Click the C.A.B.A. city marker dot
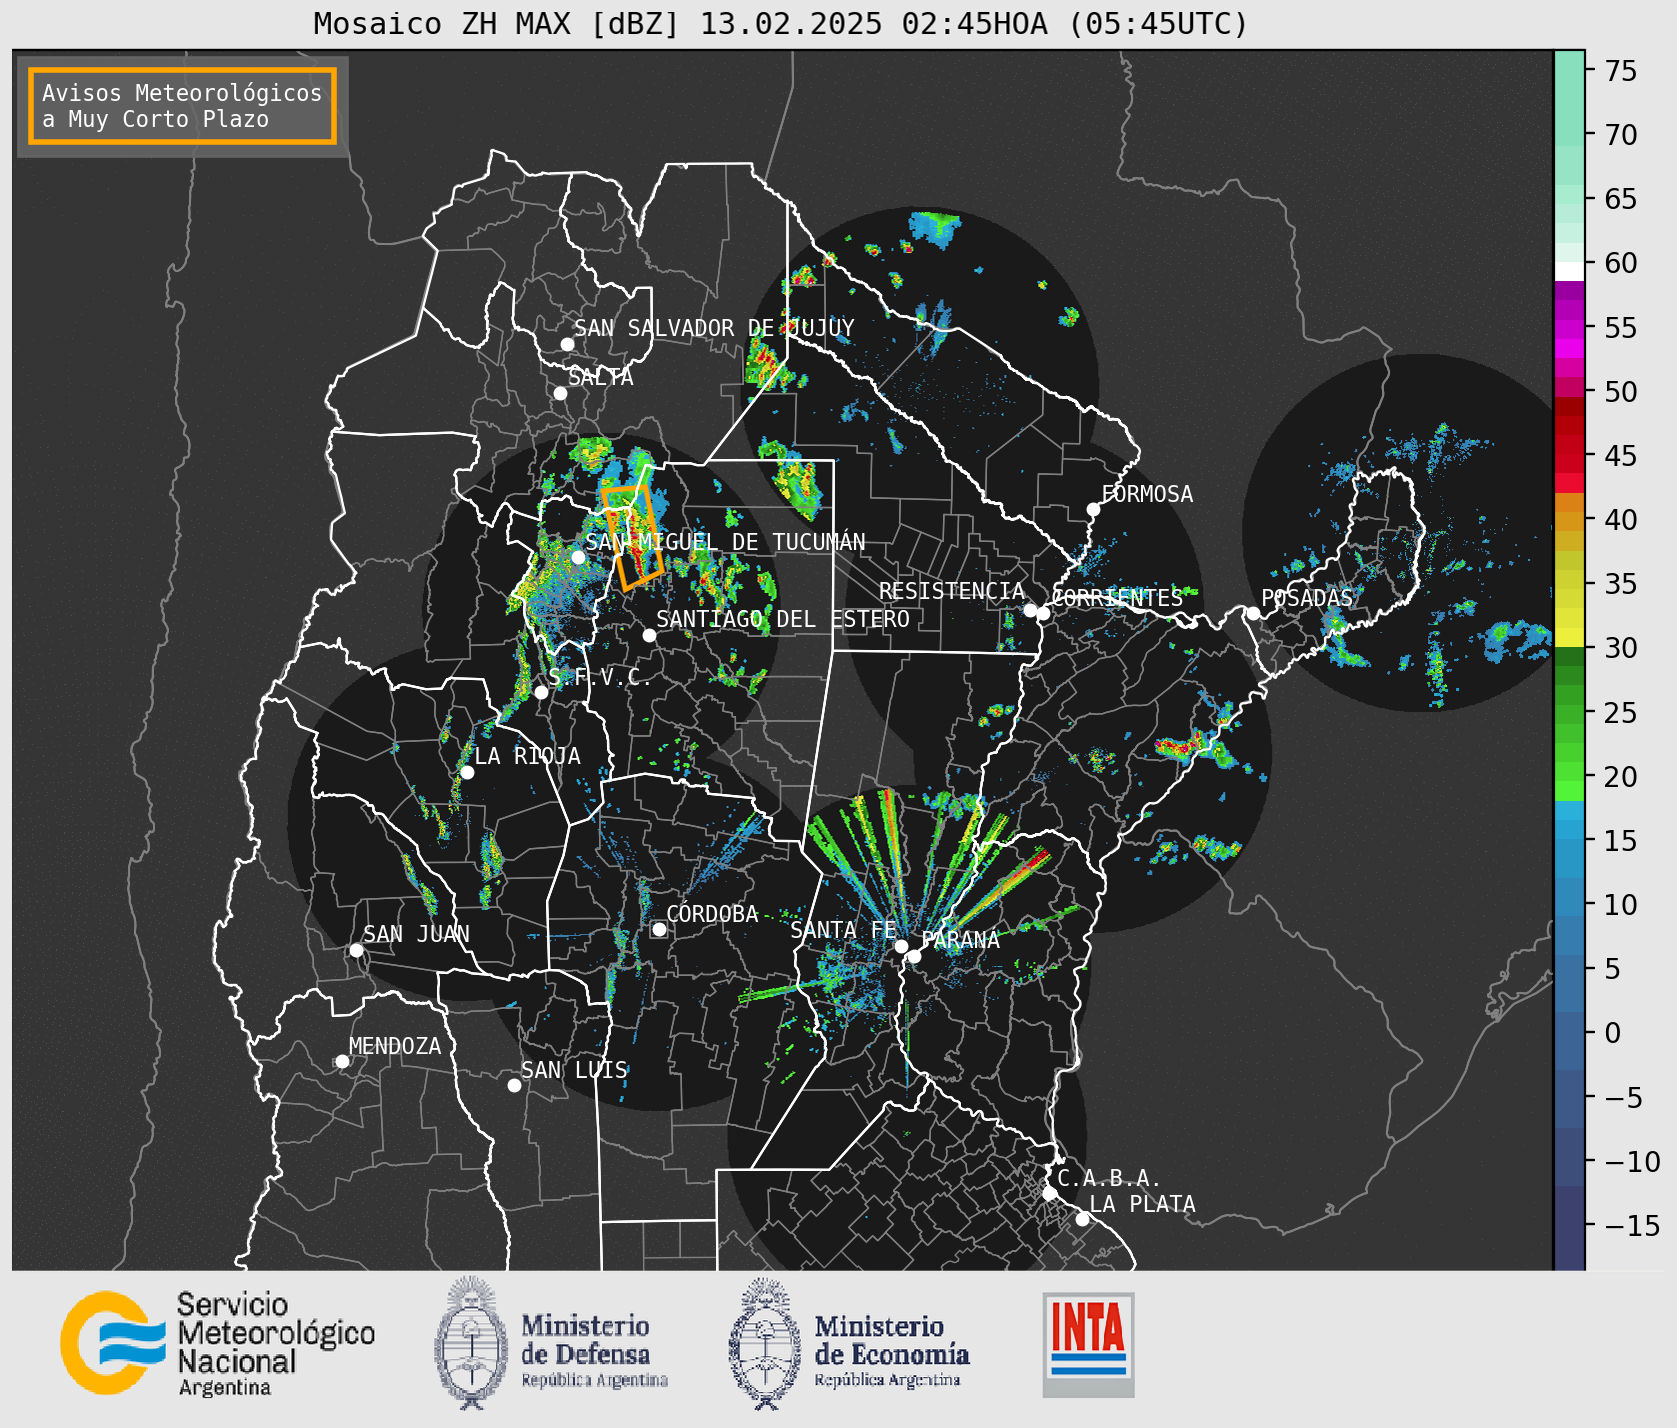Viewport: 1677px width, 1428px height. click(1049, 1193)
